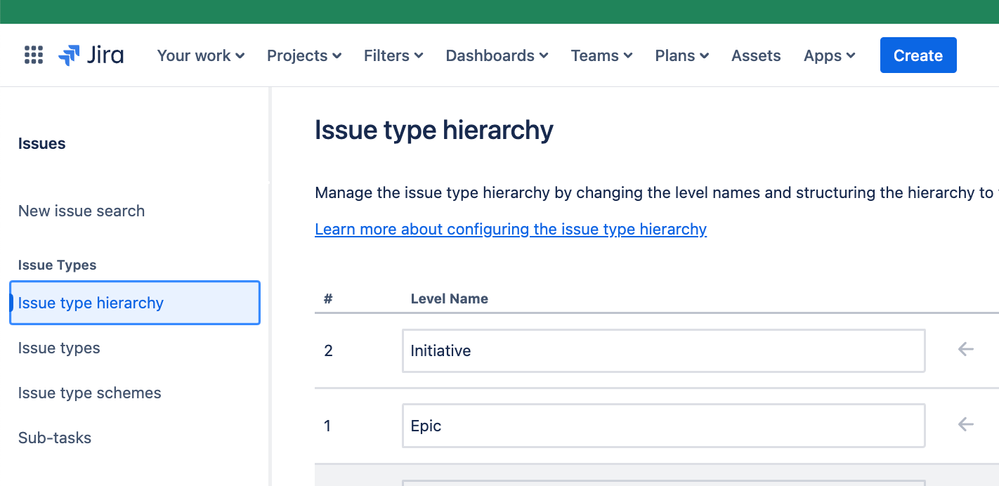This screenshot has height=486, width=999.
Task: Select New issue search in sidebar
Action: tap(81, 211)
